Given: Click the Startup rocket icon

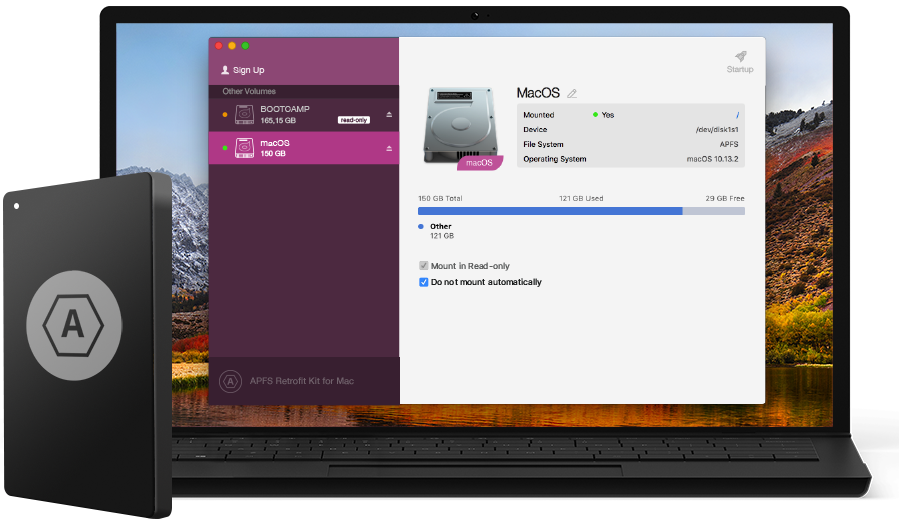Looking at the screenshot, I should click(x=741, y=56).
